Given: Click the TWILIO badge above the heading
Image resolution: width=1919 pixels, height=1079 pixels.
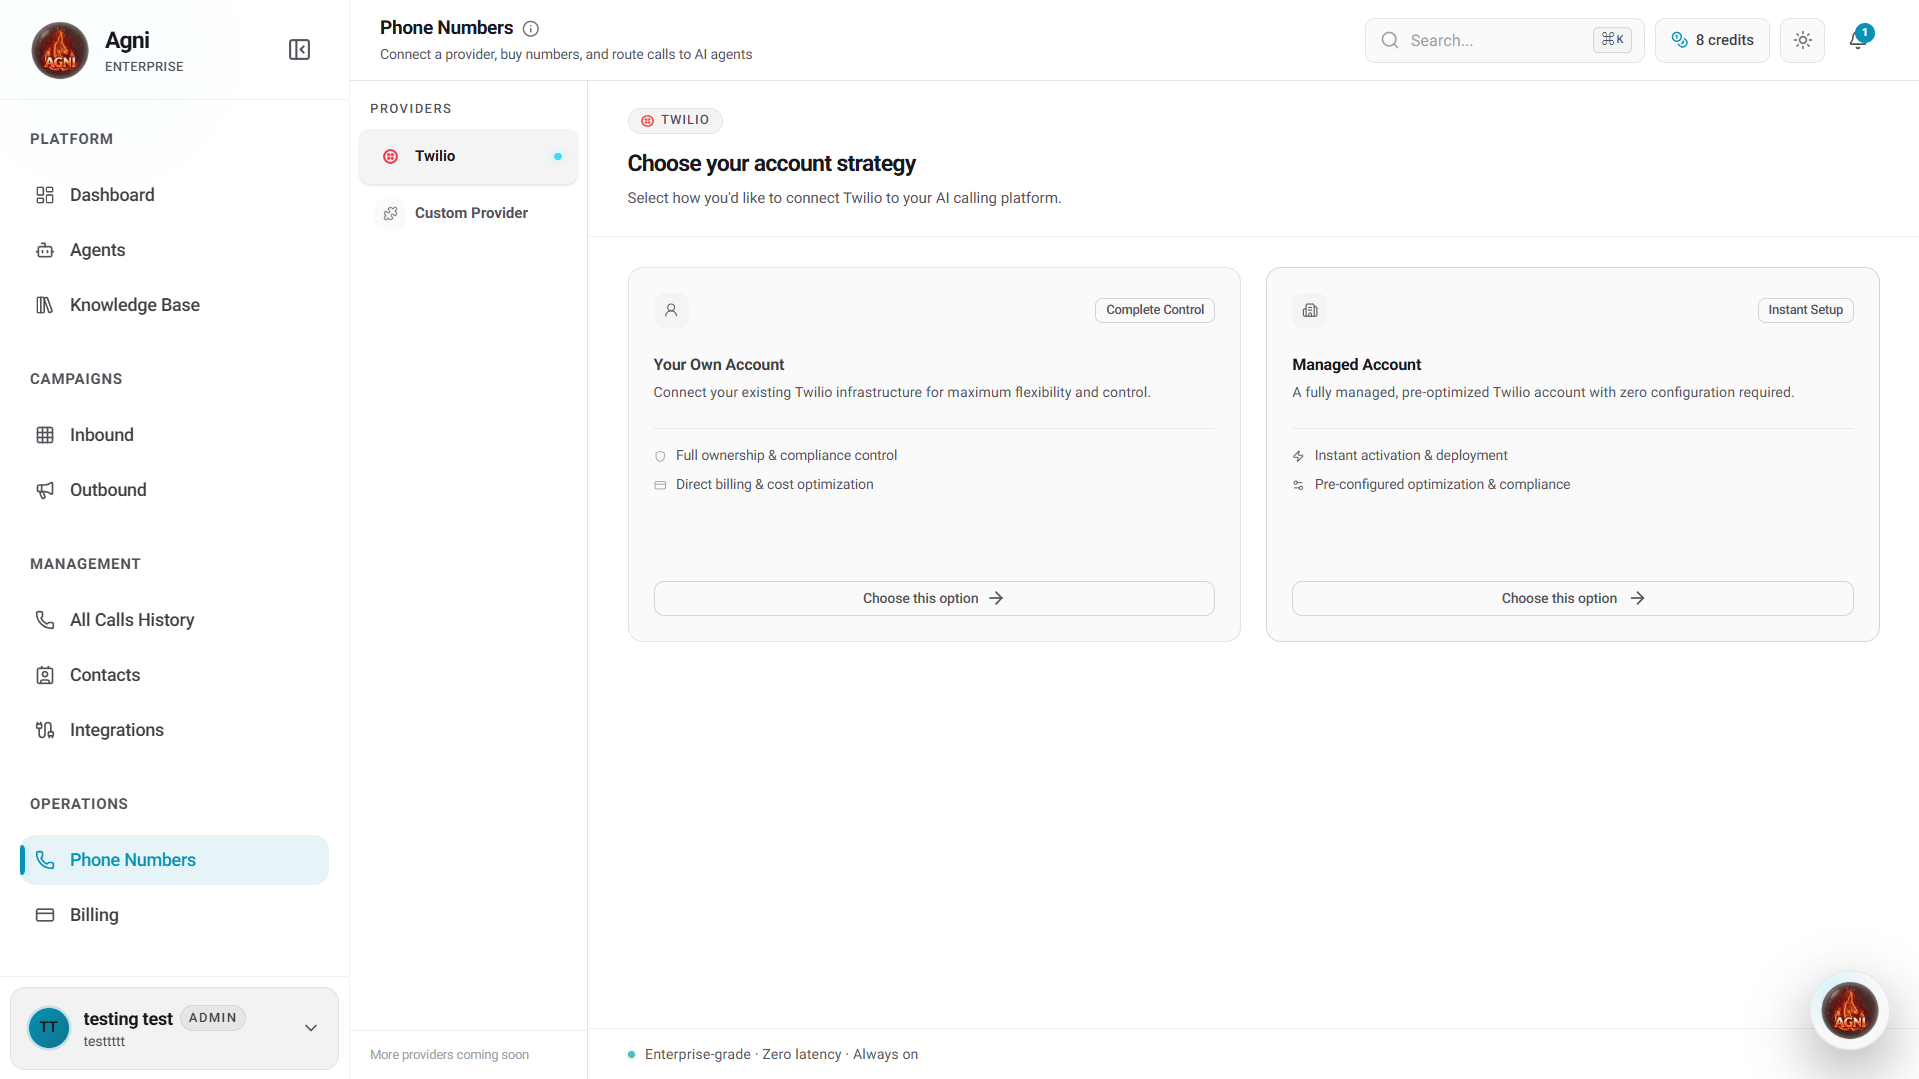Looking at the screenshot, I should (x=675, y=120).
